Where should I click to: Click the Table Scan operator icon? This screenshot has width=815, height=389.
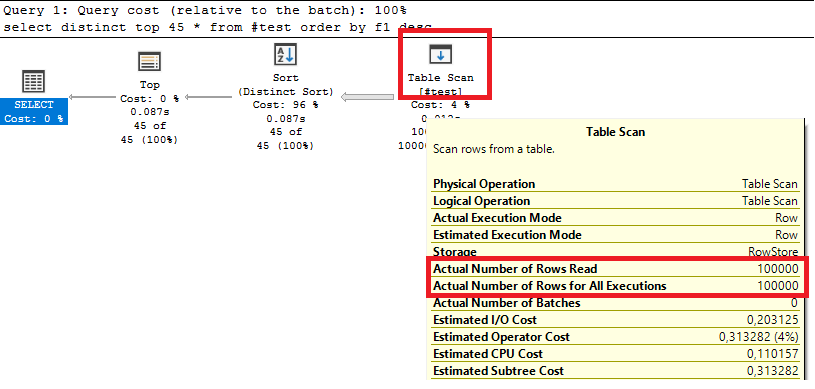[x=440, y=55]
